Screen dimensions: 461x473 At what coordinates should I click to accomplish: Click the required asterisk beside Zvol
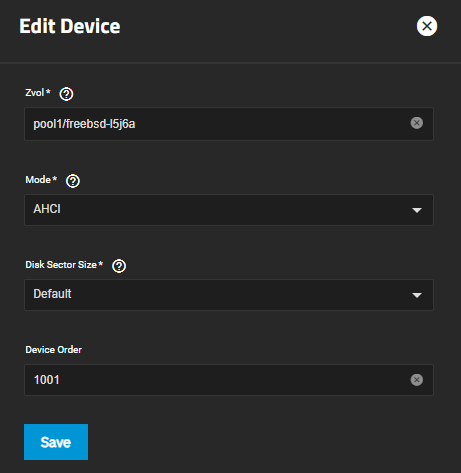coord(48,92)
